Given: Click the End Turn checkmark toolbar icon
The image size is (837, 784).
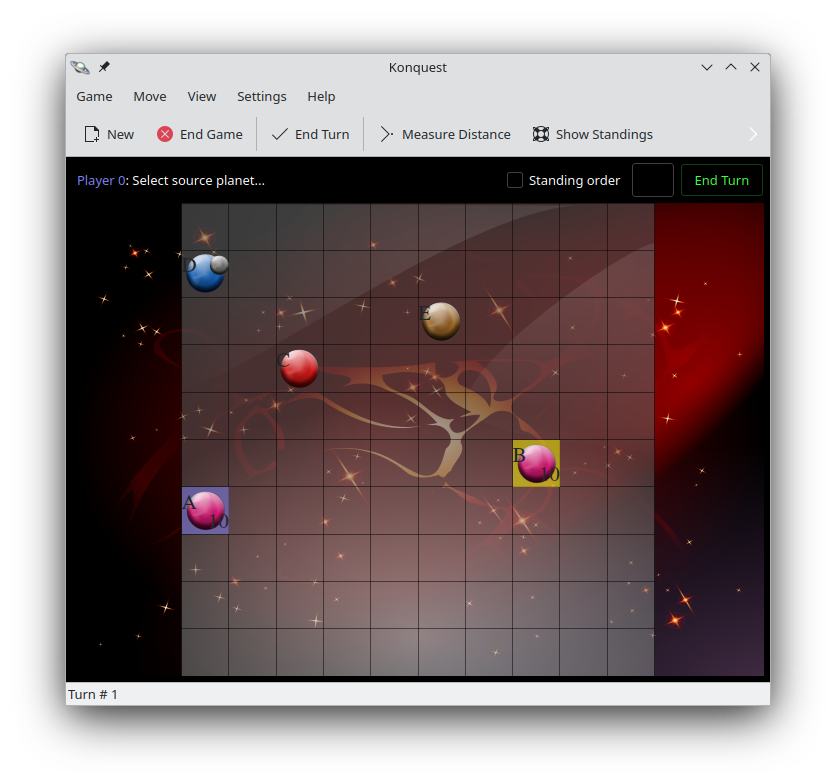Looking at the screenshot, I should pos(280,134).
